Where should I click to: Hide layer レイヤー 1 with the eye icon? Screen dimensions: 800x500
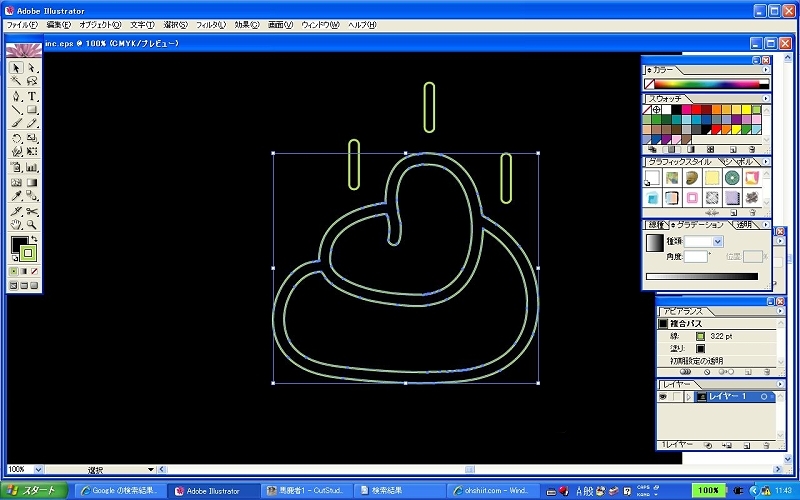pyautogui.click(x=662, y=397)
